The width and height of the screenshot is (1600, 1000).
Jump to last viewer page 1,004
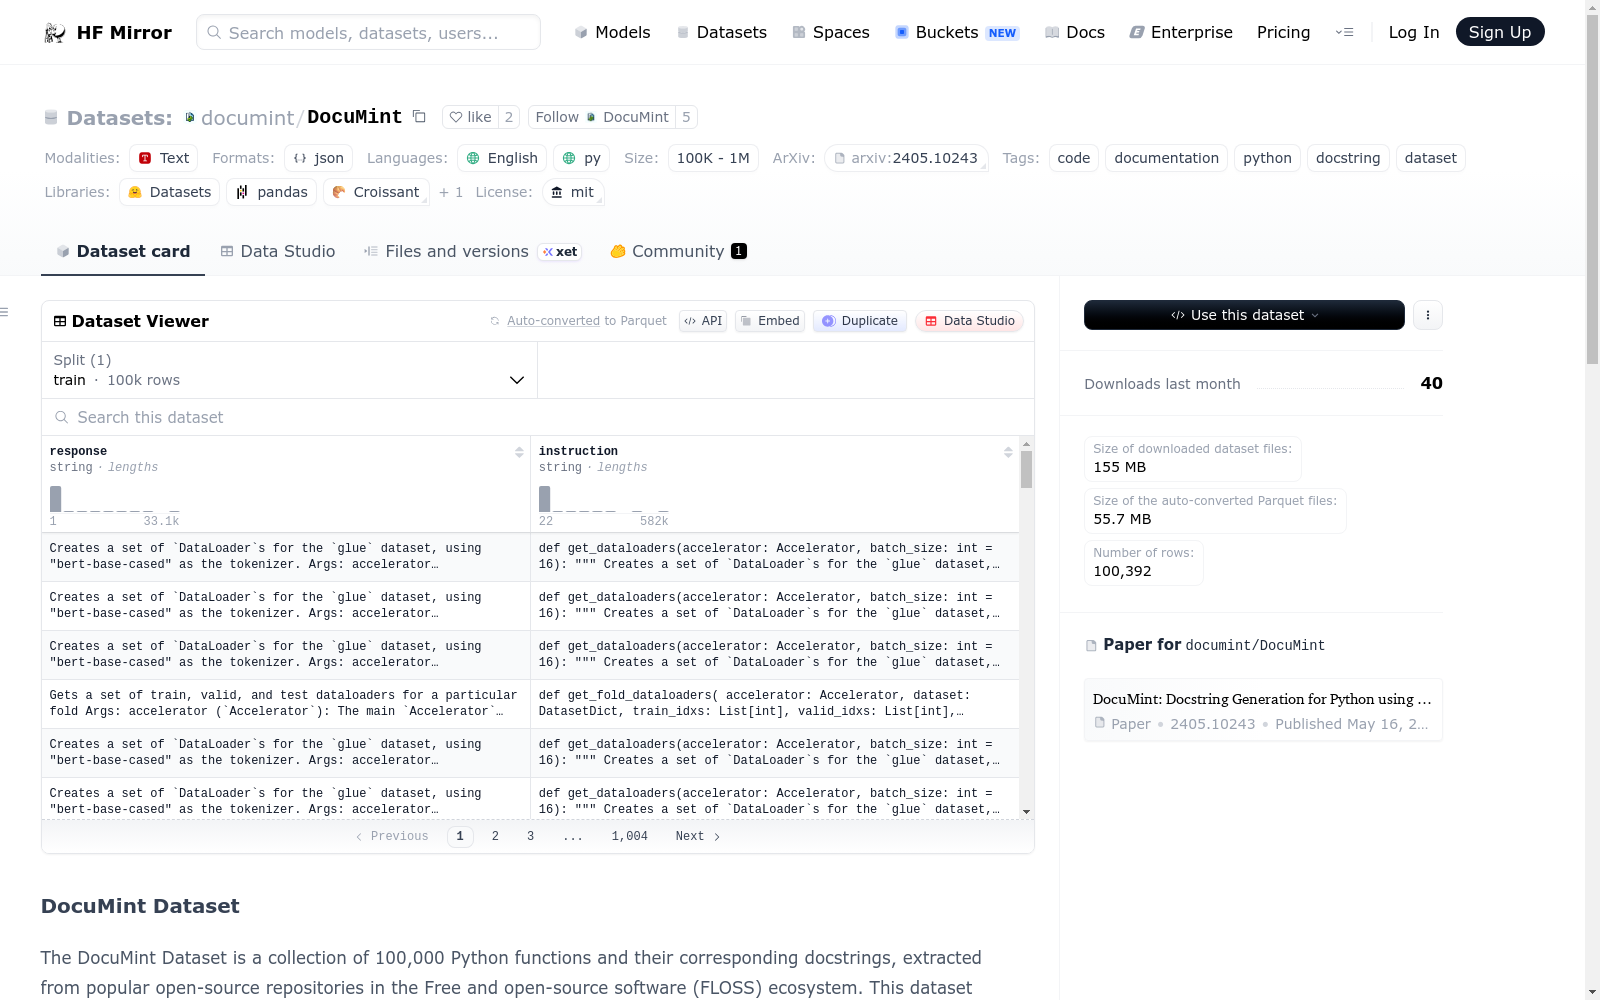[x=630, y=836]
